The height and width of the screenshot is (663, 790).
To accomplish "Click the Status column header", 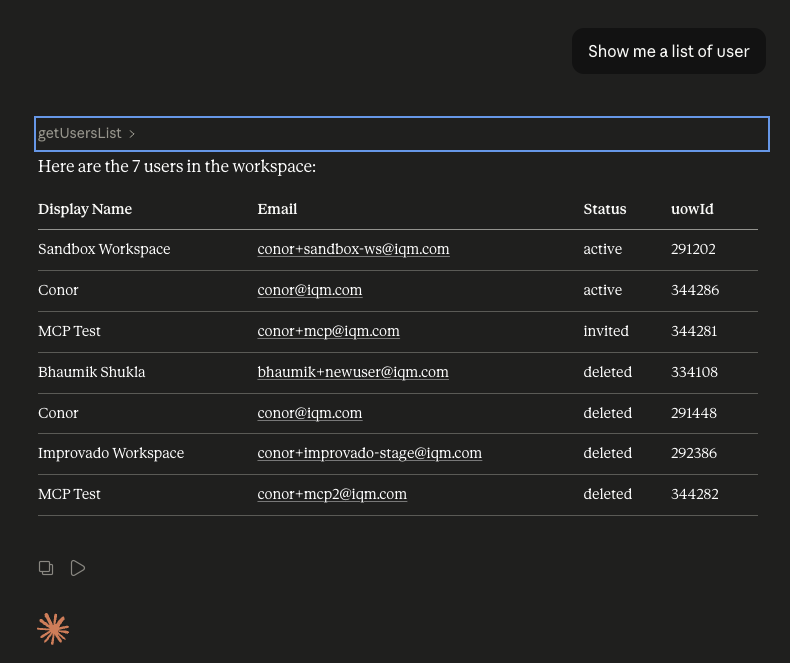I will (x=605, y=209).
